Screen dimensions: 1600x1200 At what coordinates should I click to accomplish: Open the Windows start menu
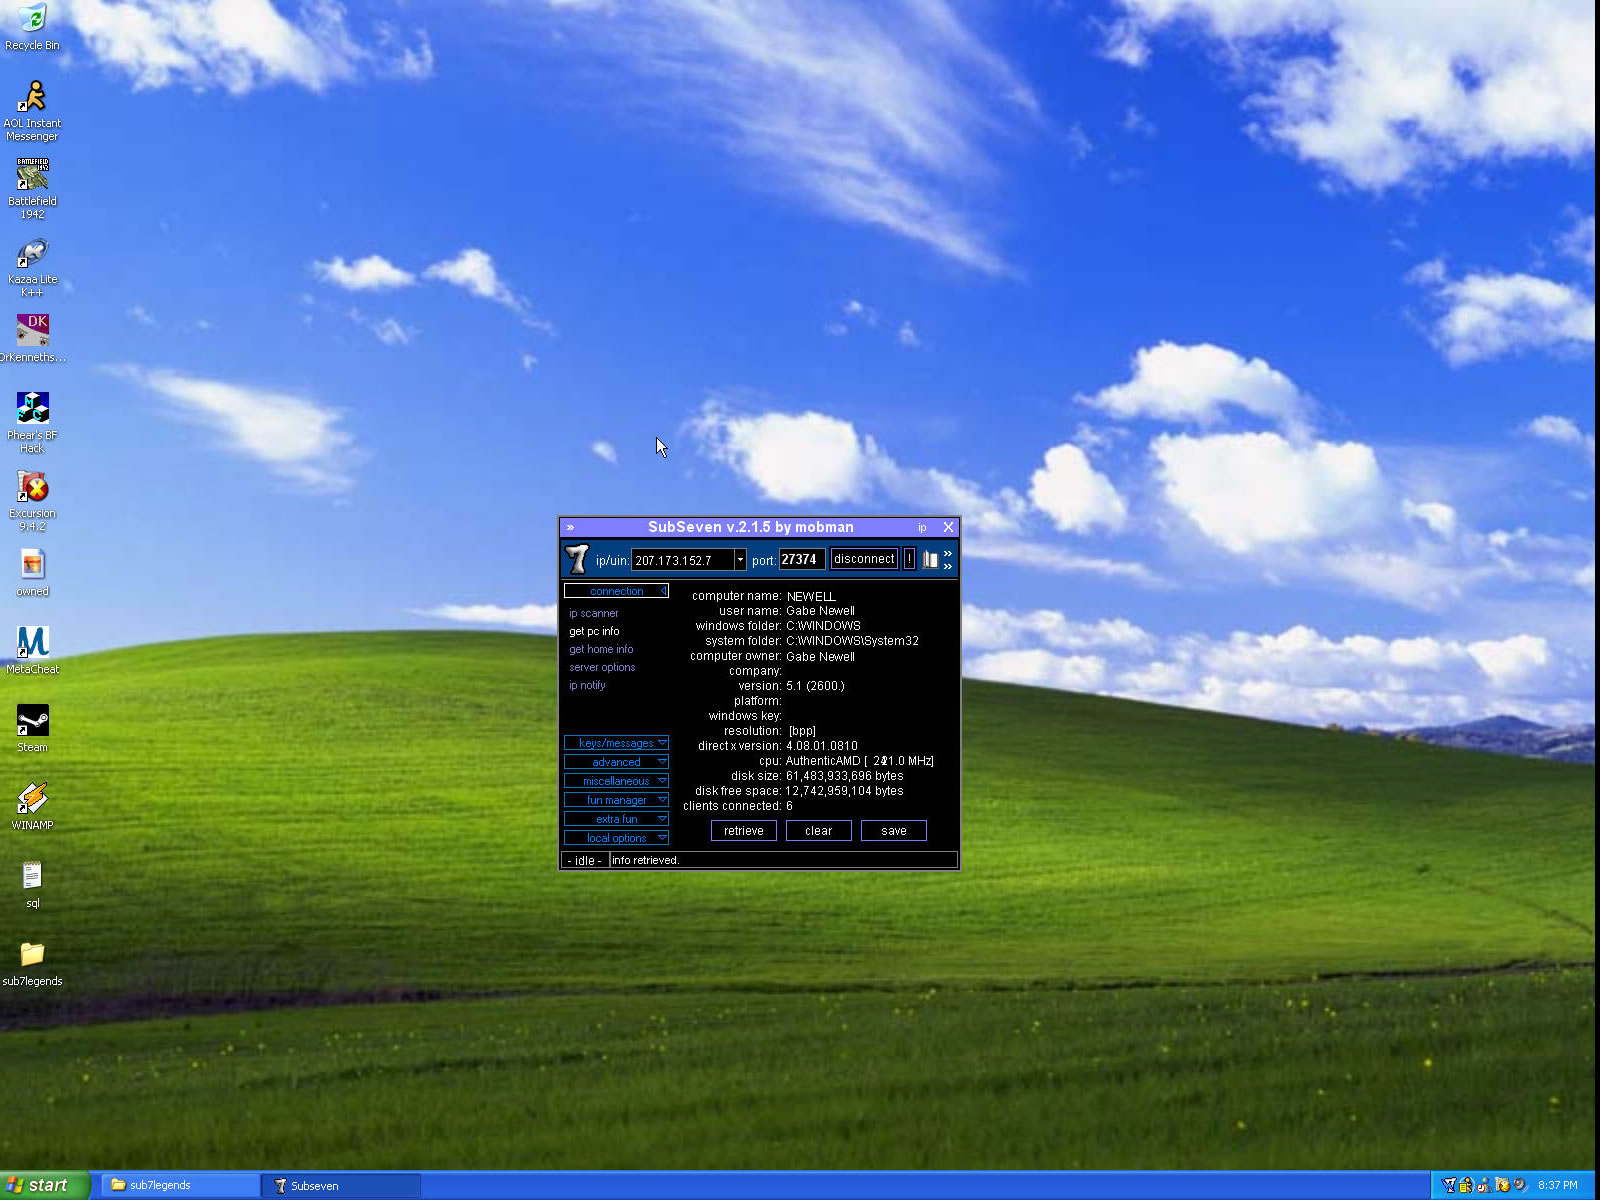[x=45, y=1185]
